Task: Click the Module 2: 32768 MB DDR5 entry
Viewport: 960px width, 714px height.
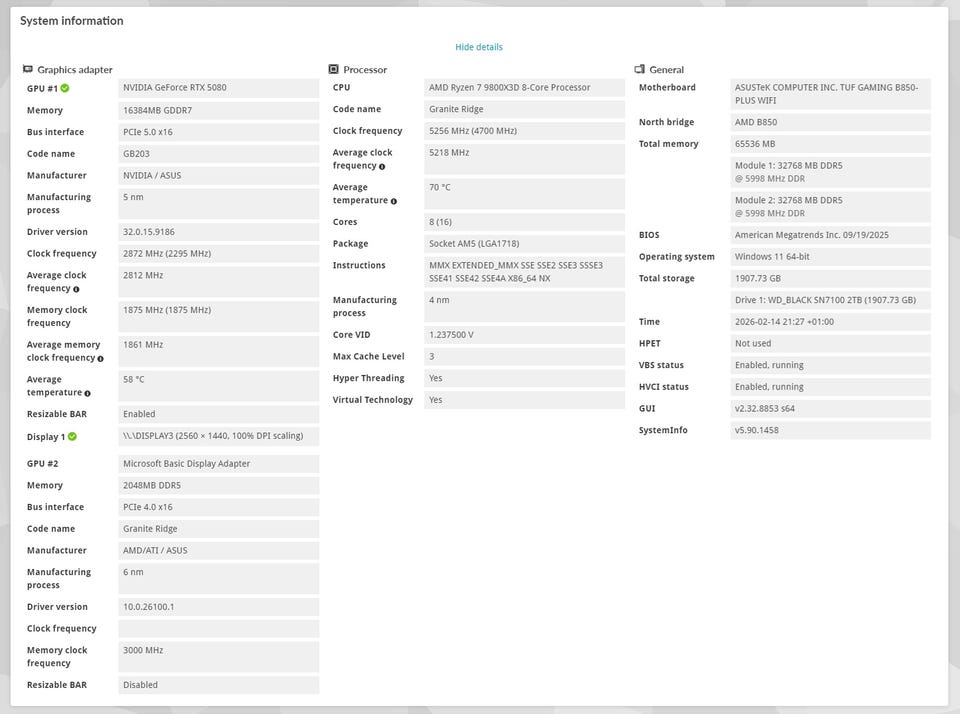Action: [x=830, y=206]
